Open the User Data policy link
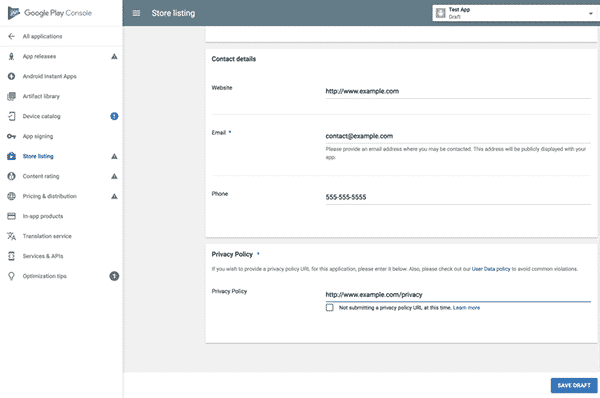 pyautogui.click(x=491, y=269)
